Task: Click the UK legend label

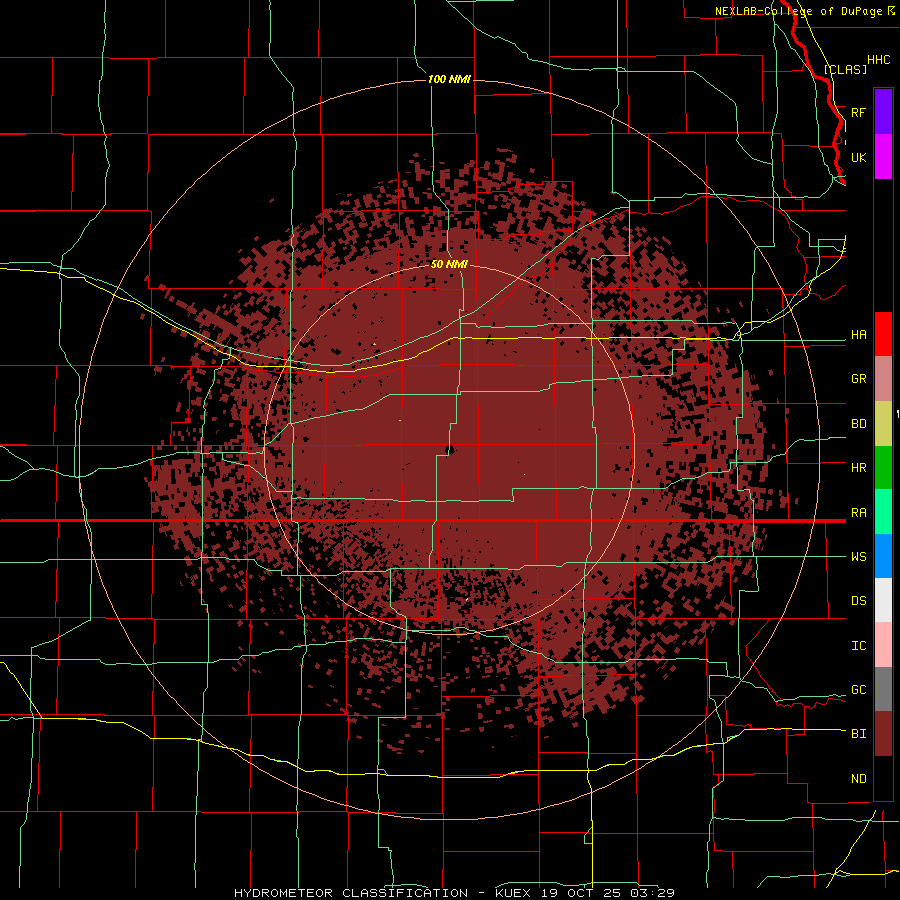Action: coord(858,157)
